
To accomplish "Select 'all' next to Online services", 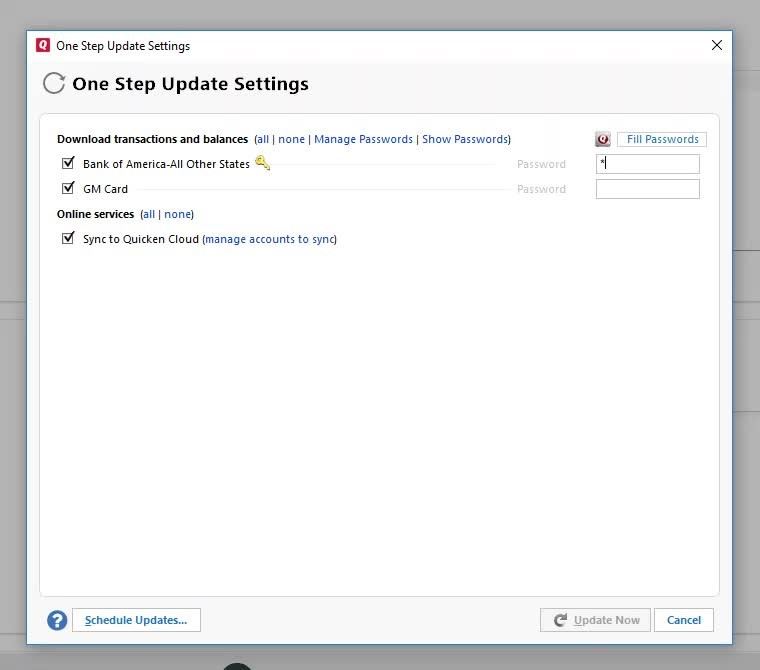I will (x=148, y=214).
